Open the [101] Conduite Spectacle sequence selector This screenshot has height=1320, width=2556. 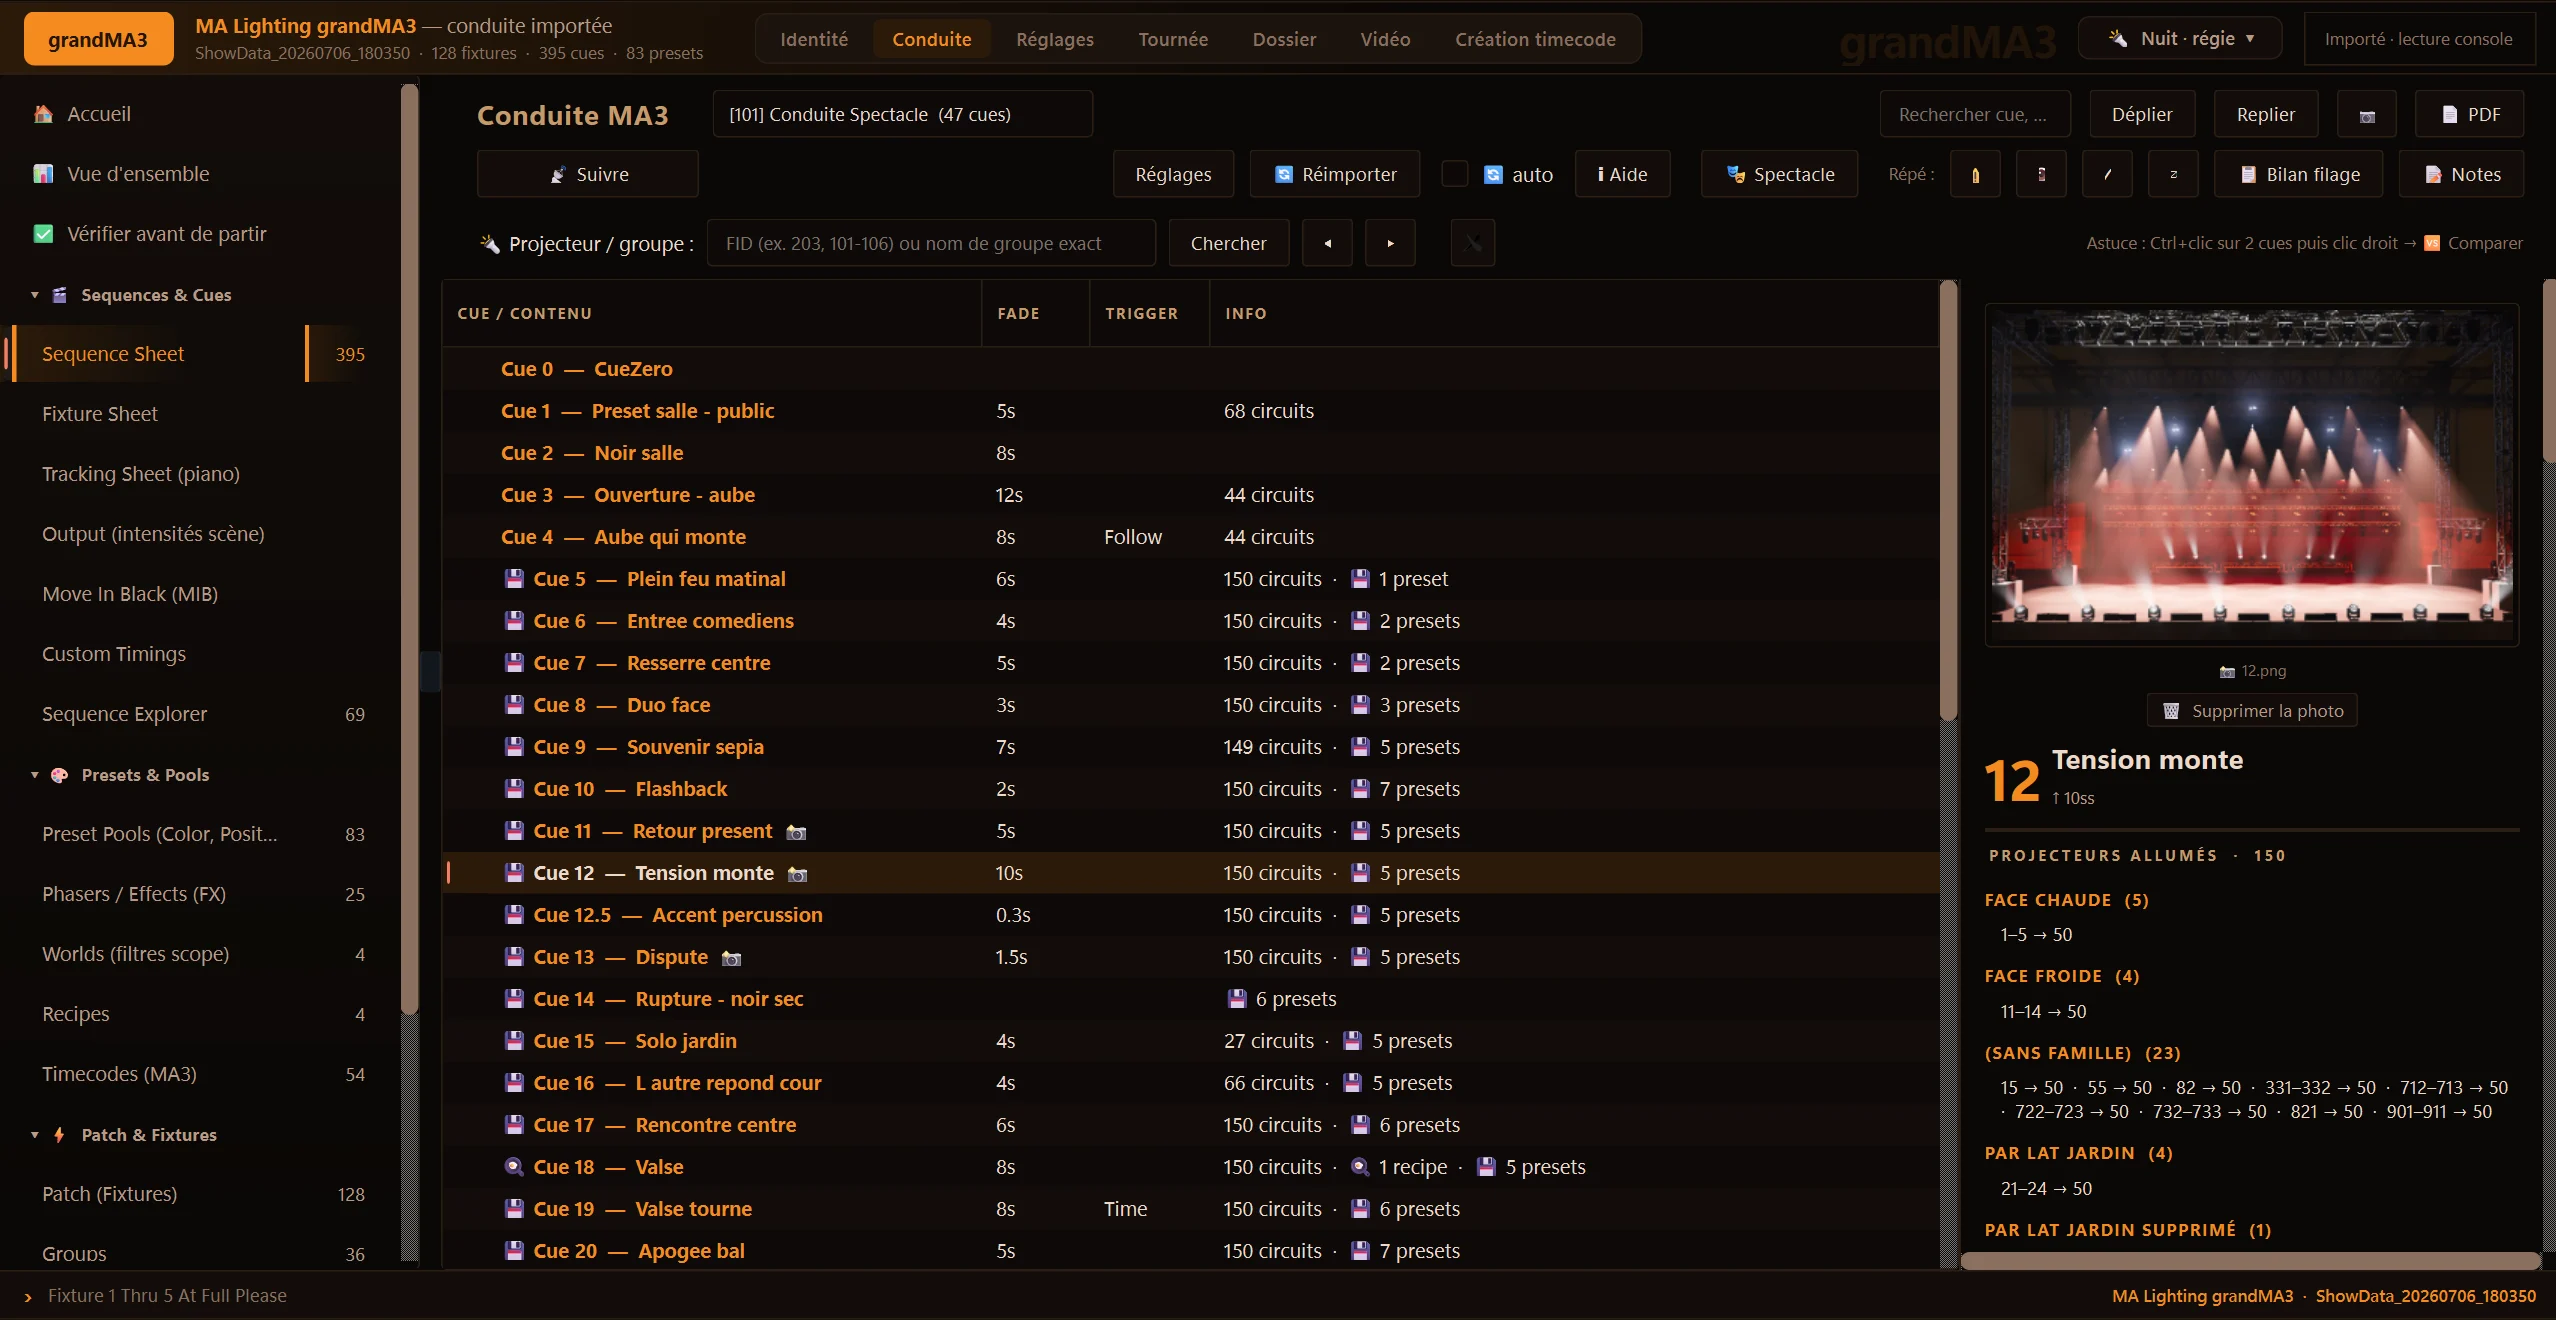[903, 115]
